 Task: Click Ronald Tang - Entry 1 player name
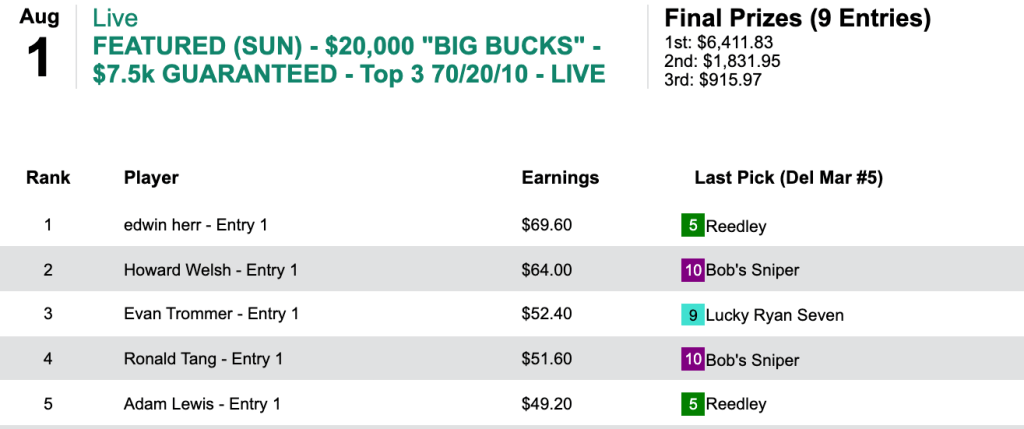[203, 360]
